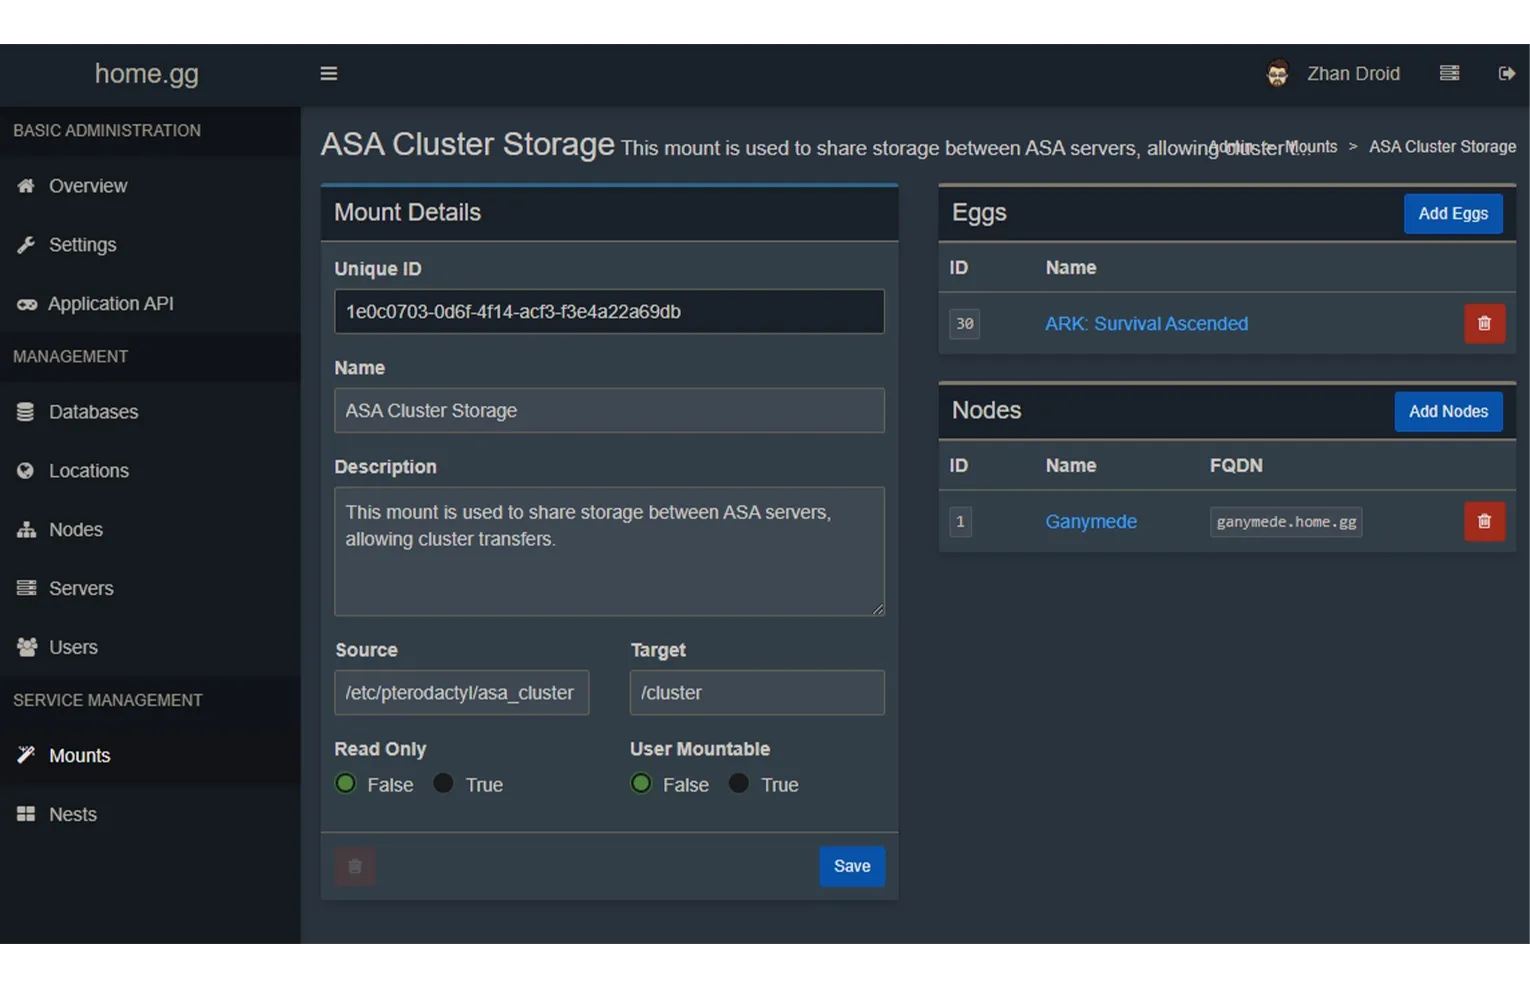Screen dimensions: 1530x988
Task: Click the Add Nodes button
Action: tap(1447, 412)
